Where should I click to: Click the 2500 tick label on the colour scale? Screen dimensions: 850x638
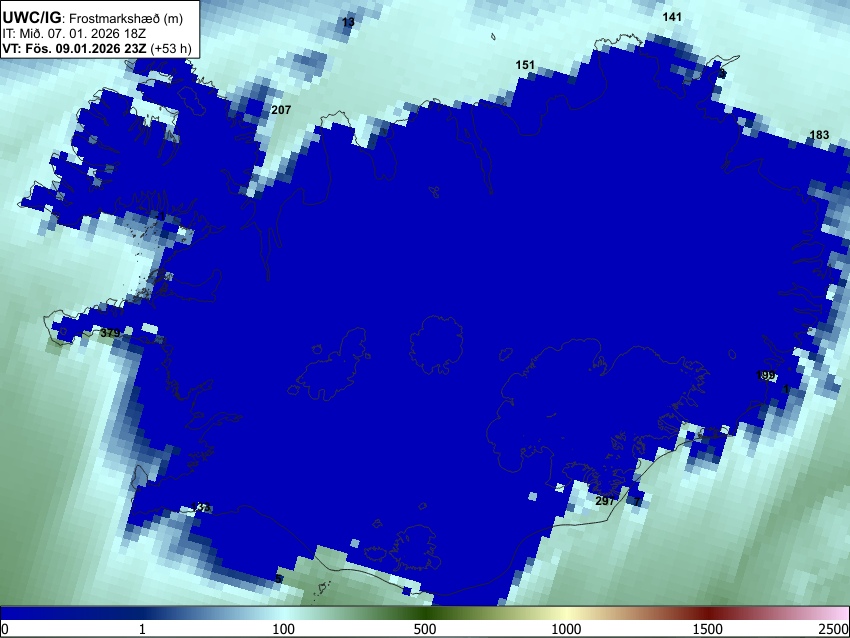834,629
